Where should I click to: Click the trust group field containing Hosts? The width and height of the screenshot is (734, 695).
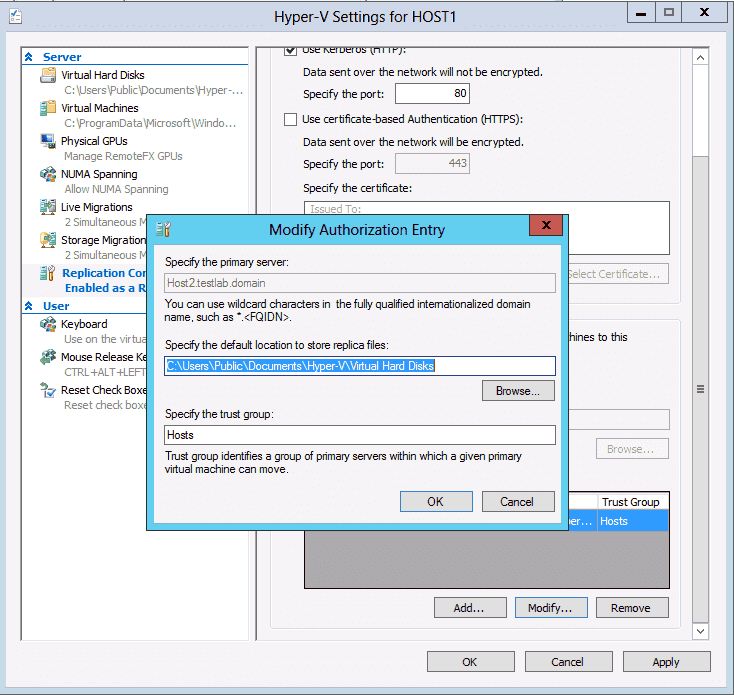pos(360,435)
